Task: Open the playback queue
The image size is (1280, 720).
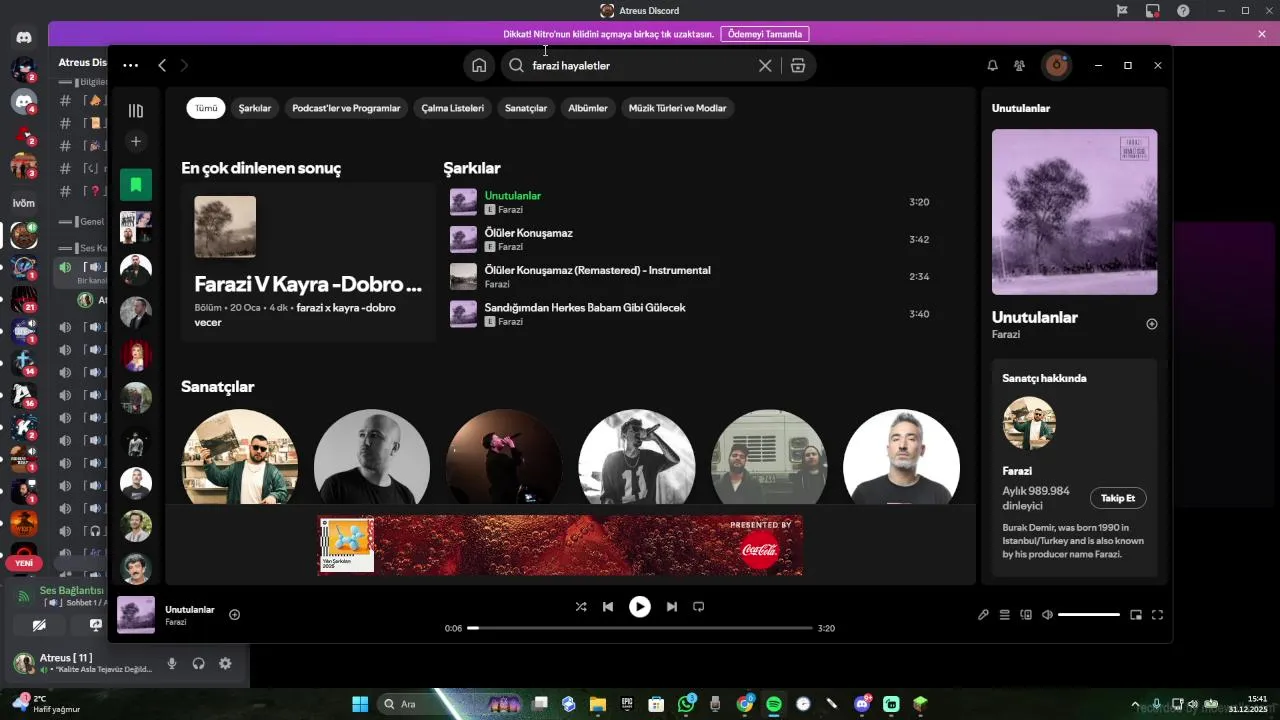Action: pos(1005,615)
